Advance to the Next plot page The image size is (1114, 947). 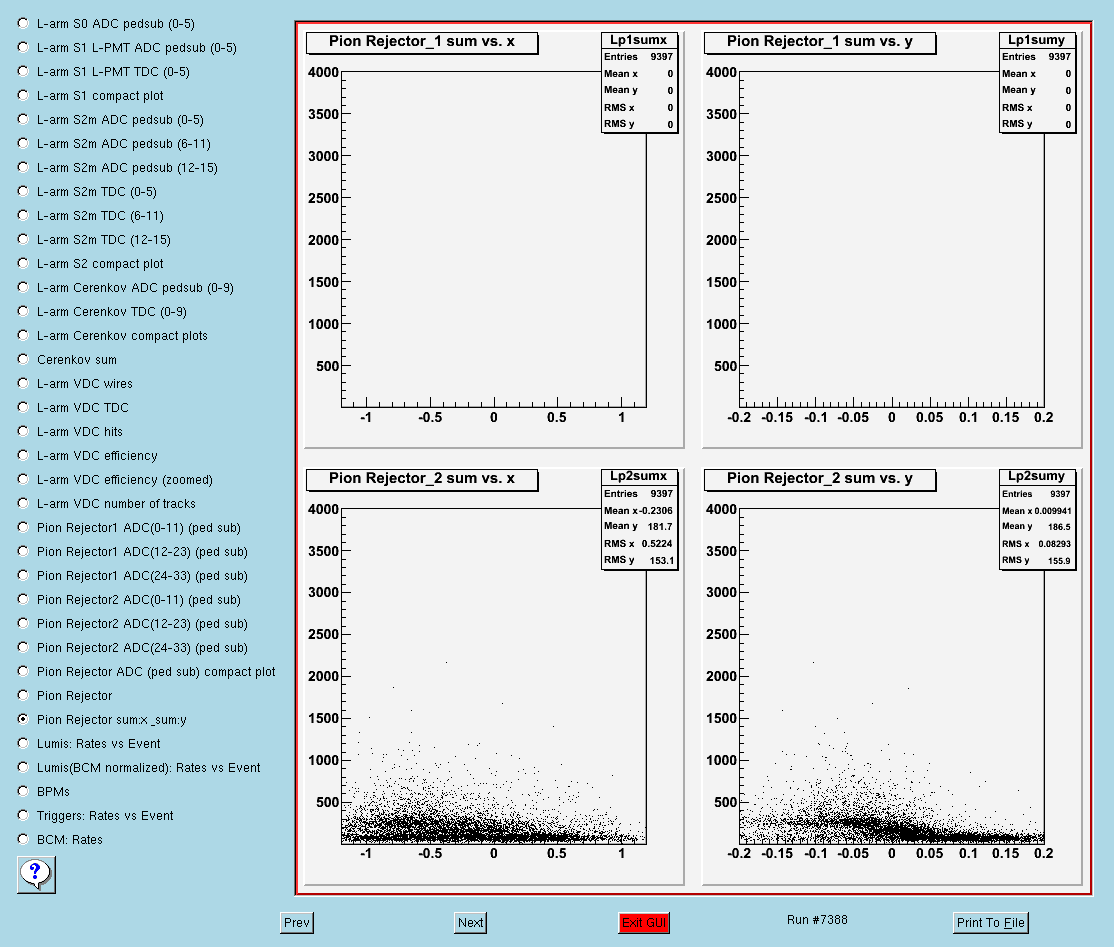tap(471, 923)
